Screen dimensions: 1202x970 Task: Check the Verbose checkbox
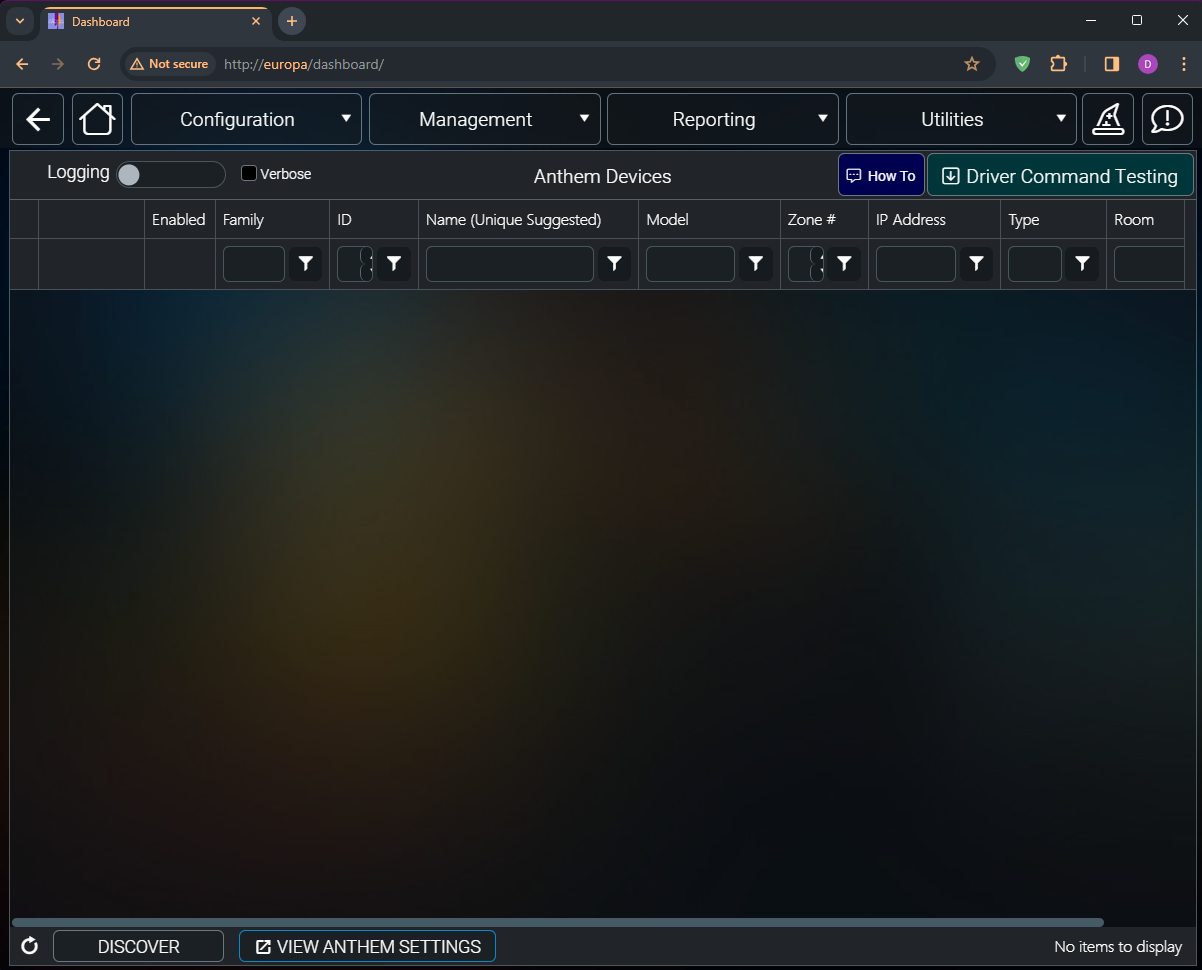click(x=249, y=173)
